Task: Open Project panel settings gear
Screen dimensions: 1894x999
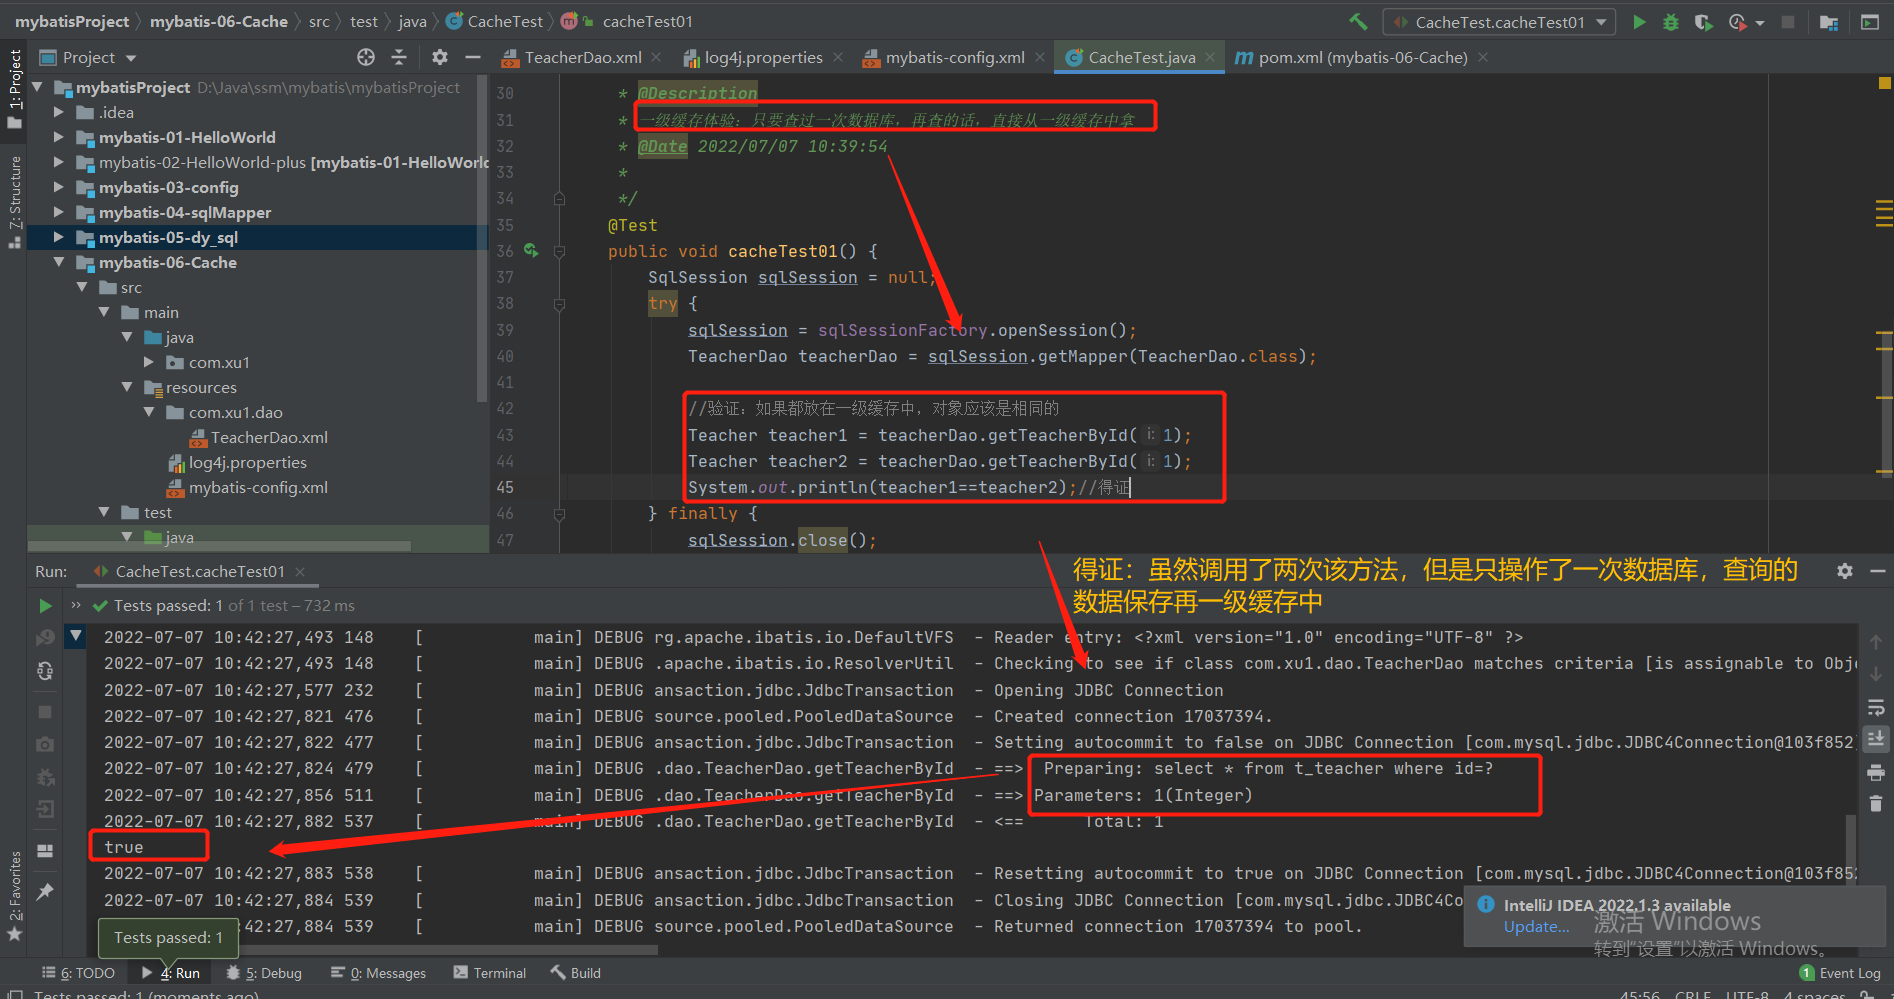Action: (x=440, y=57)
